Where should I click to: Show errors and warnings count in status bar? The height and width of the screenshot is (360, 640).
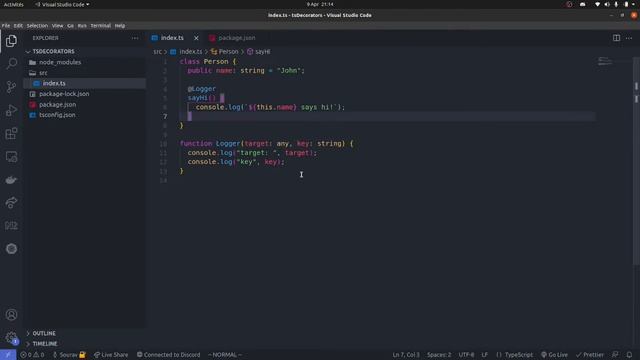[32, 355]
